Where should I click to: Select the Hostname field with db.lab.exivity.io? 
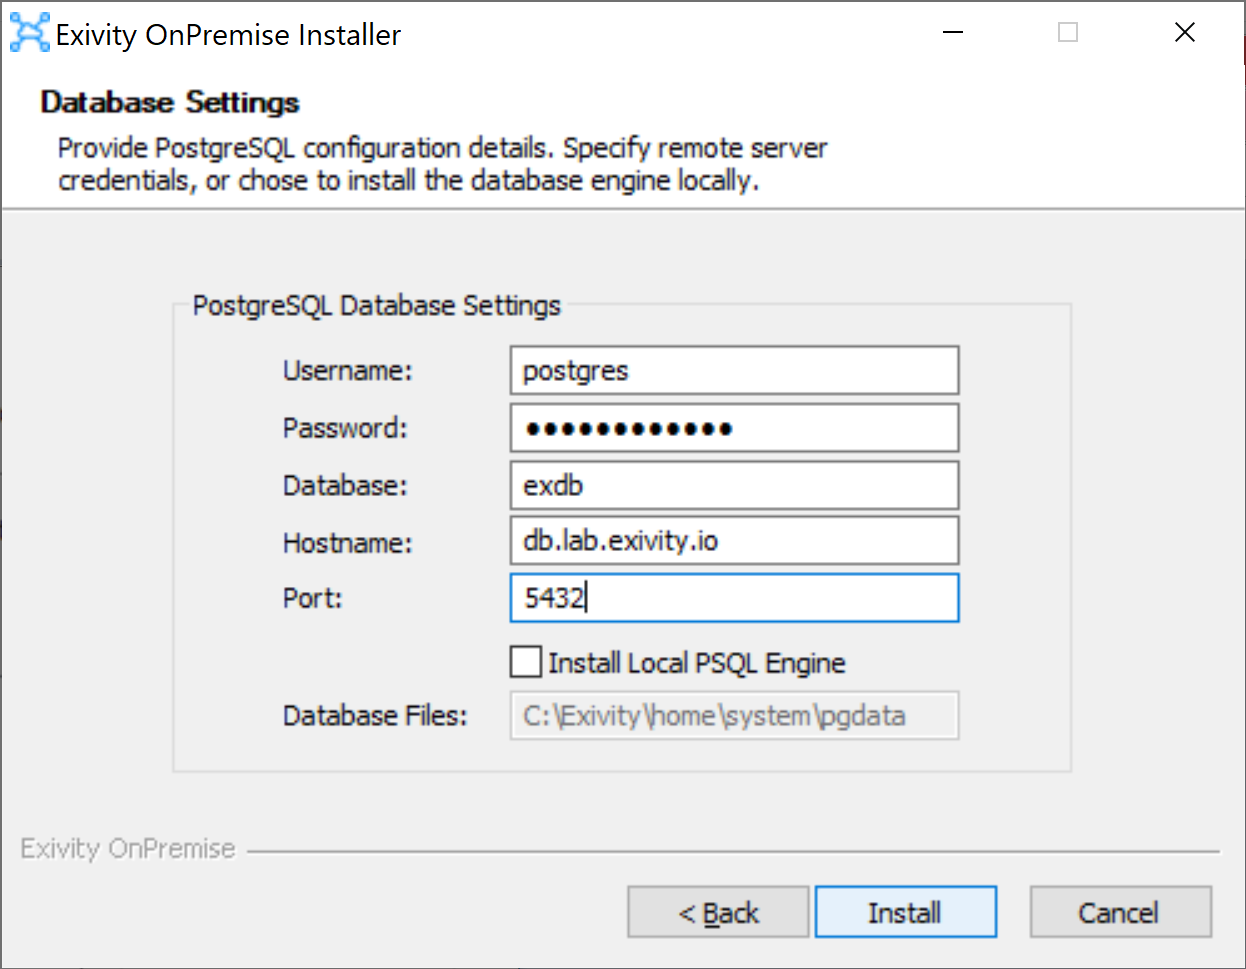click(x=734, y=541)
